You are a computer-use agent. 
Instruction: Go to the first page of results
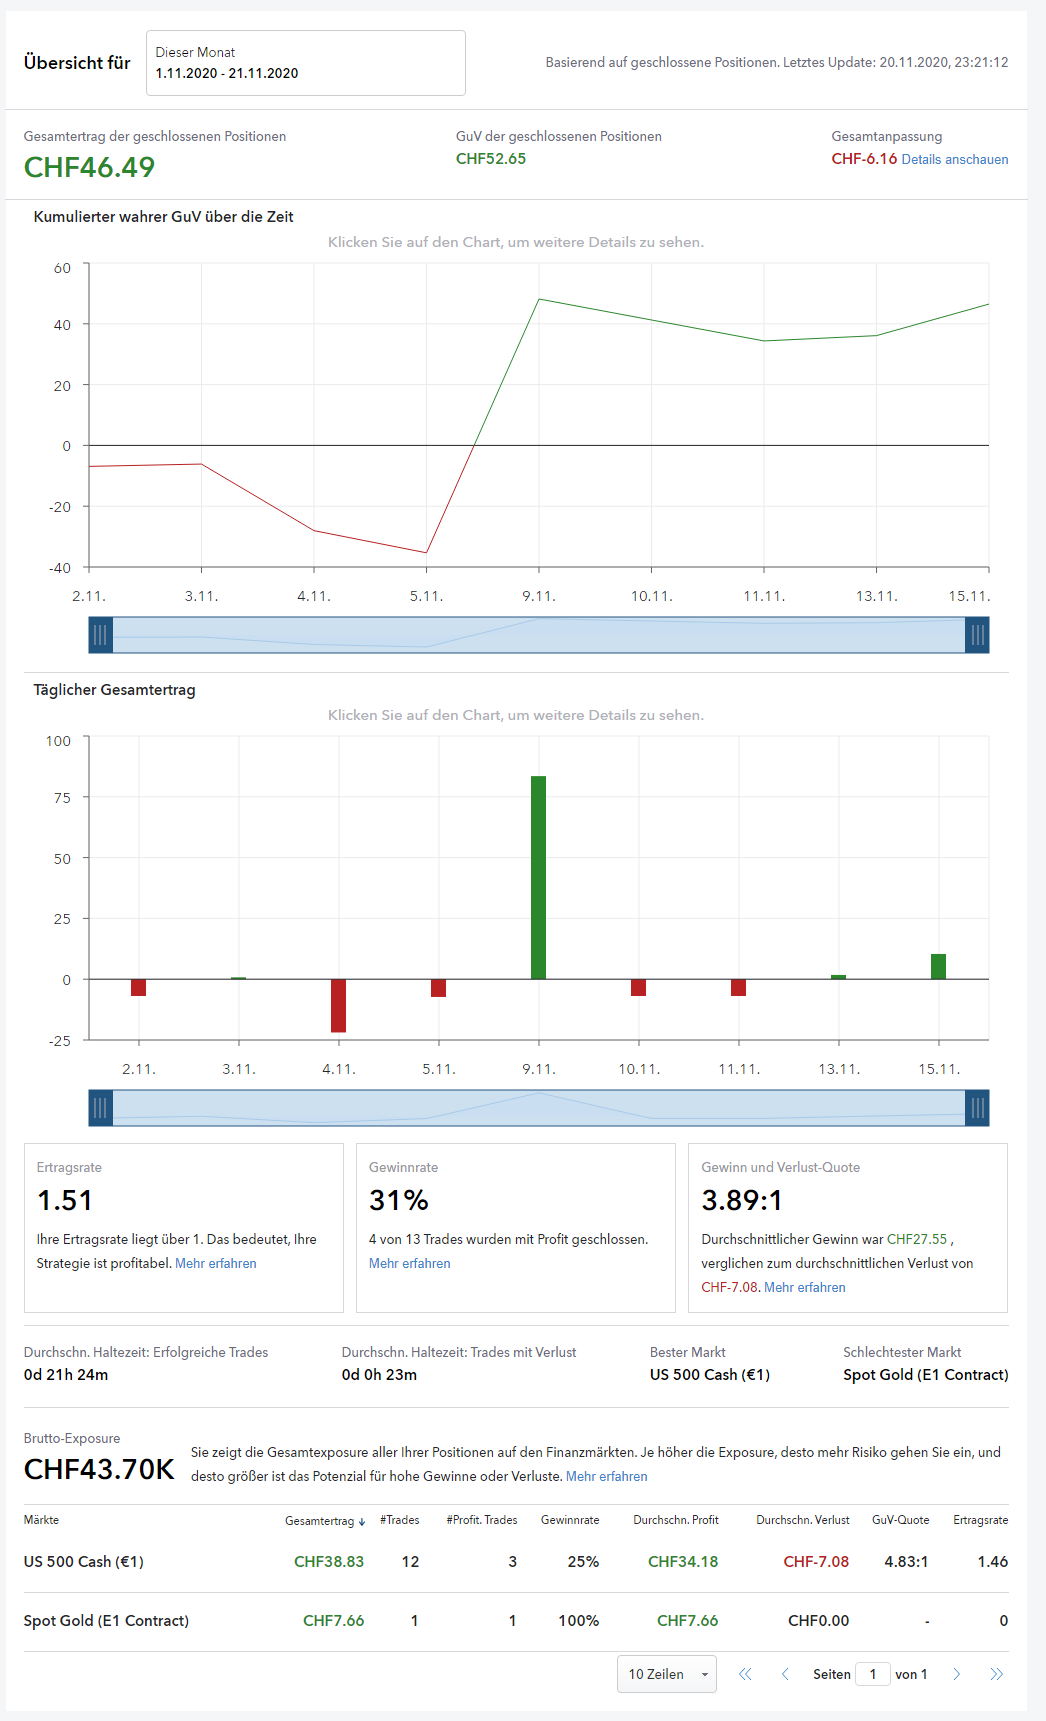(745, 1674)
